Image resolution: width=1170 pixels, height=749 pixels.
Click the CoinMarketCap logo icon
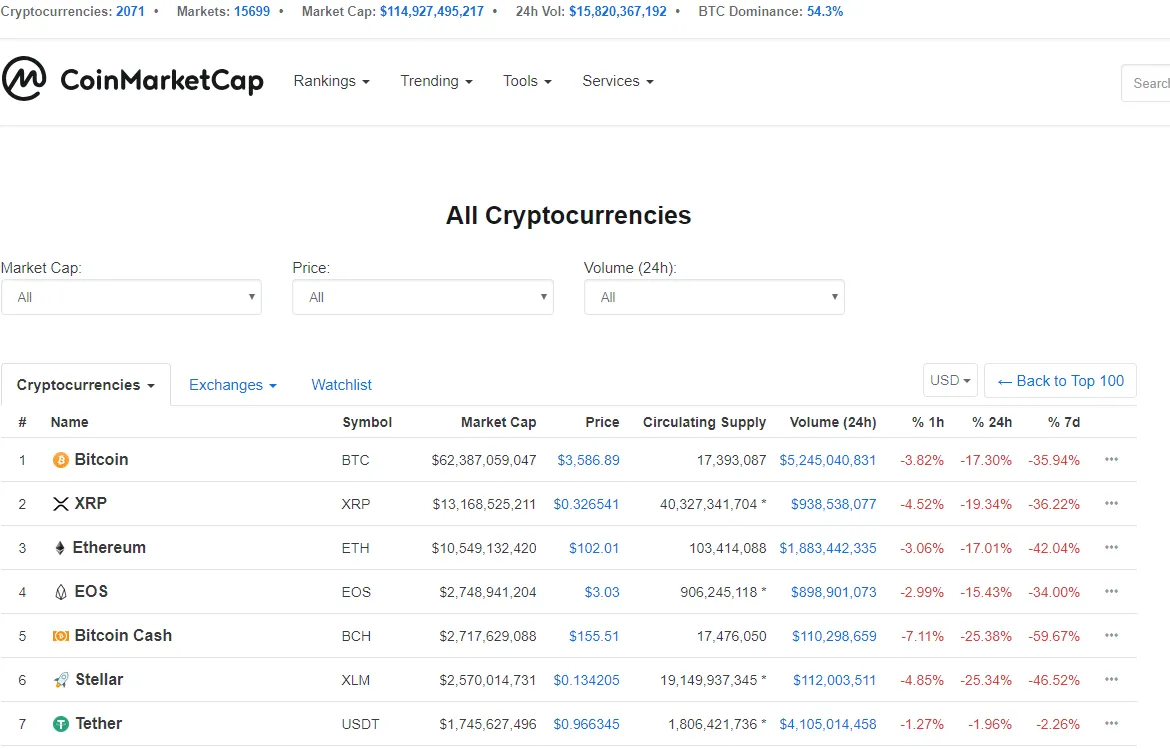(24, 79)
